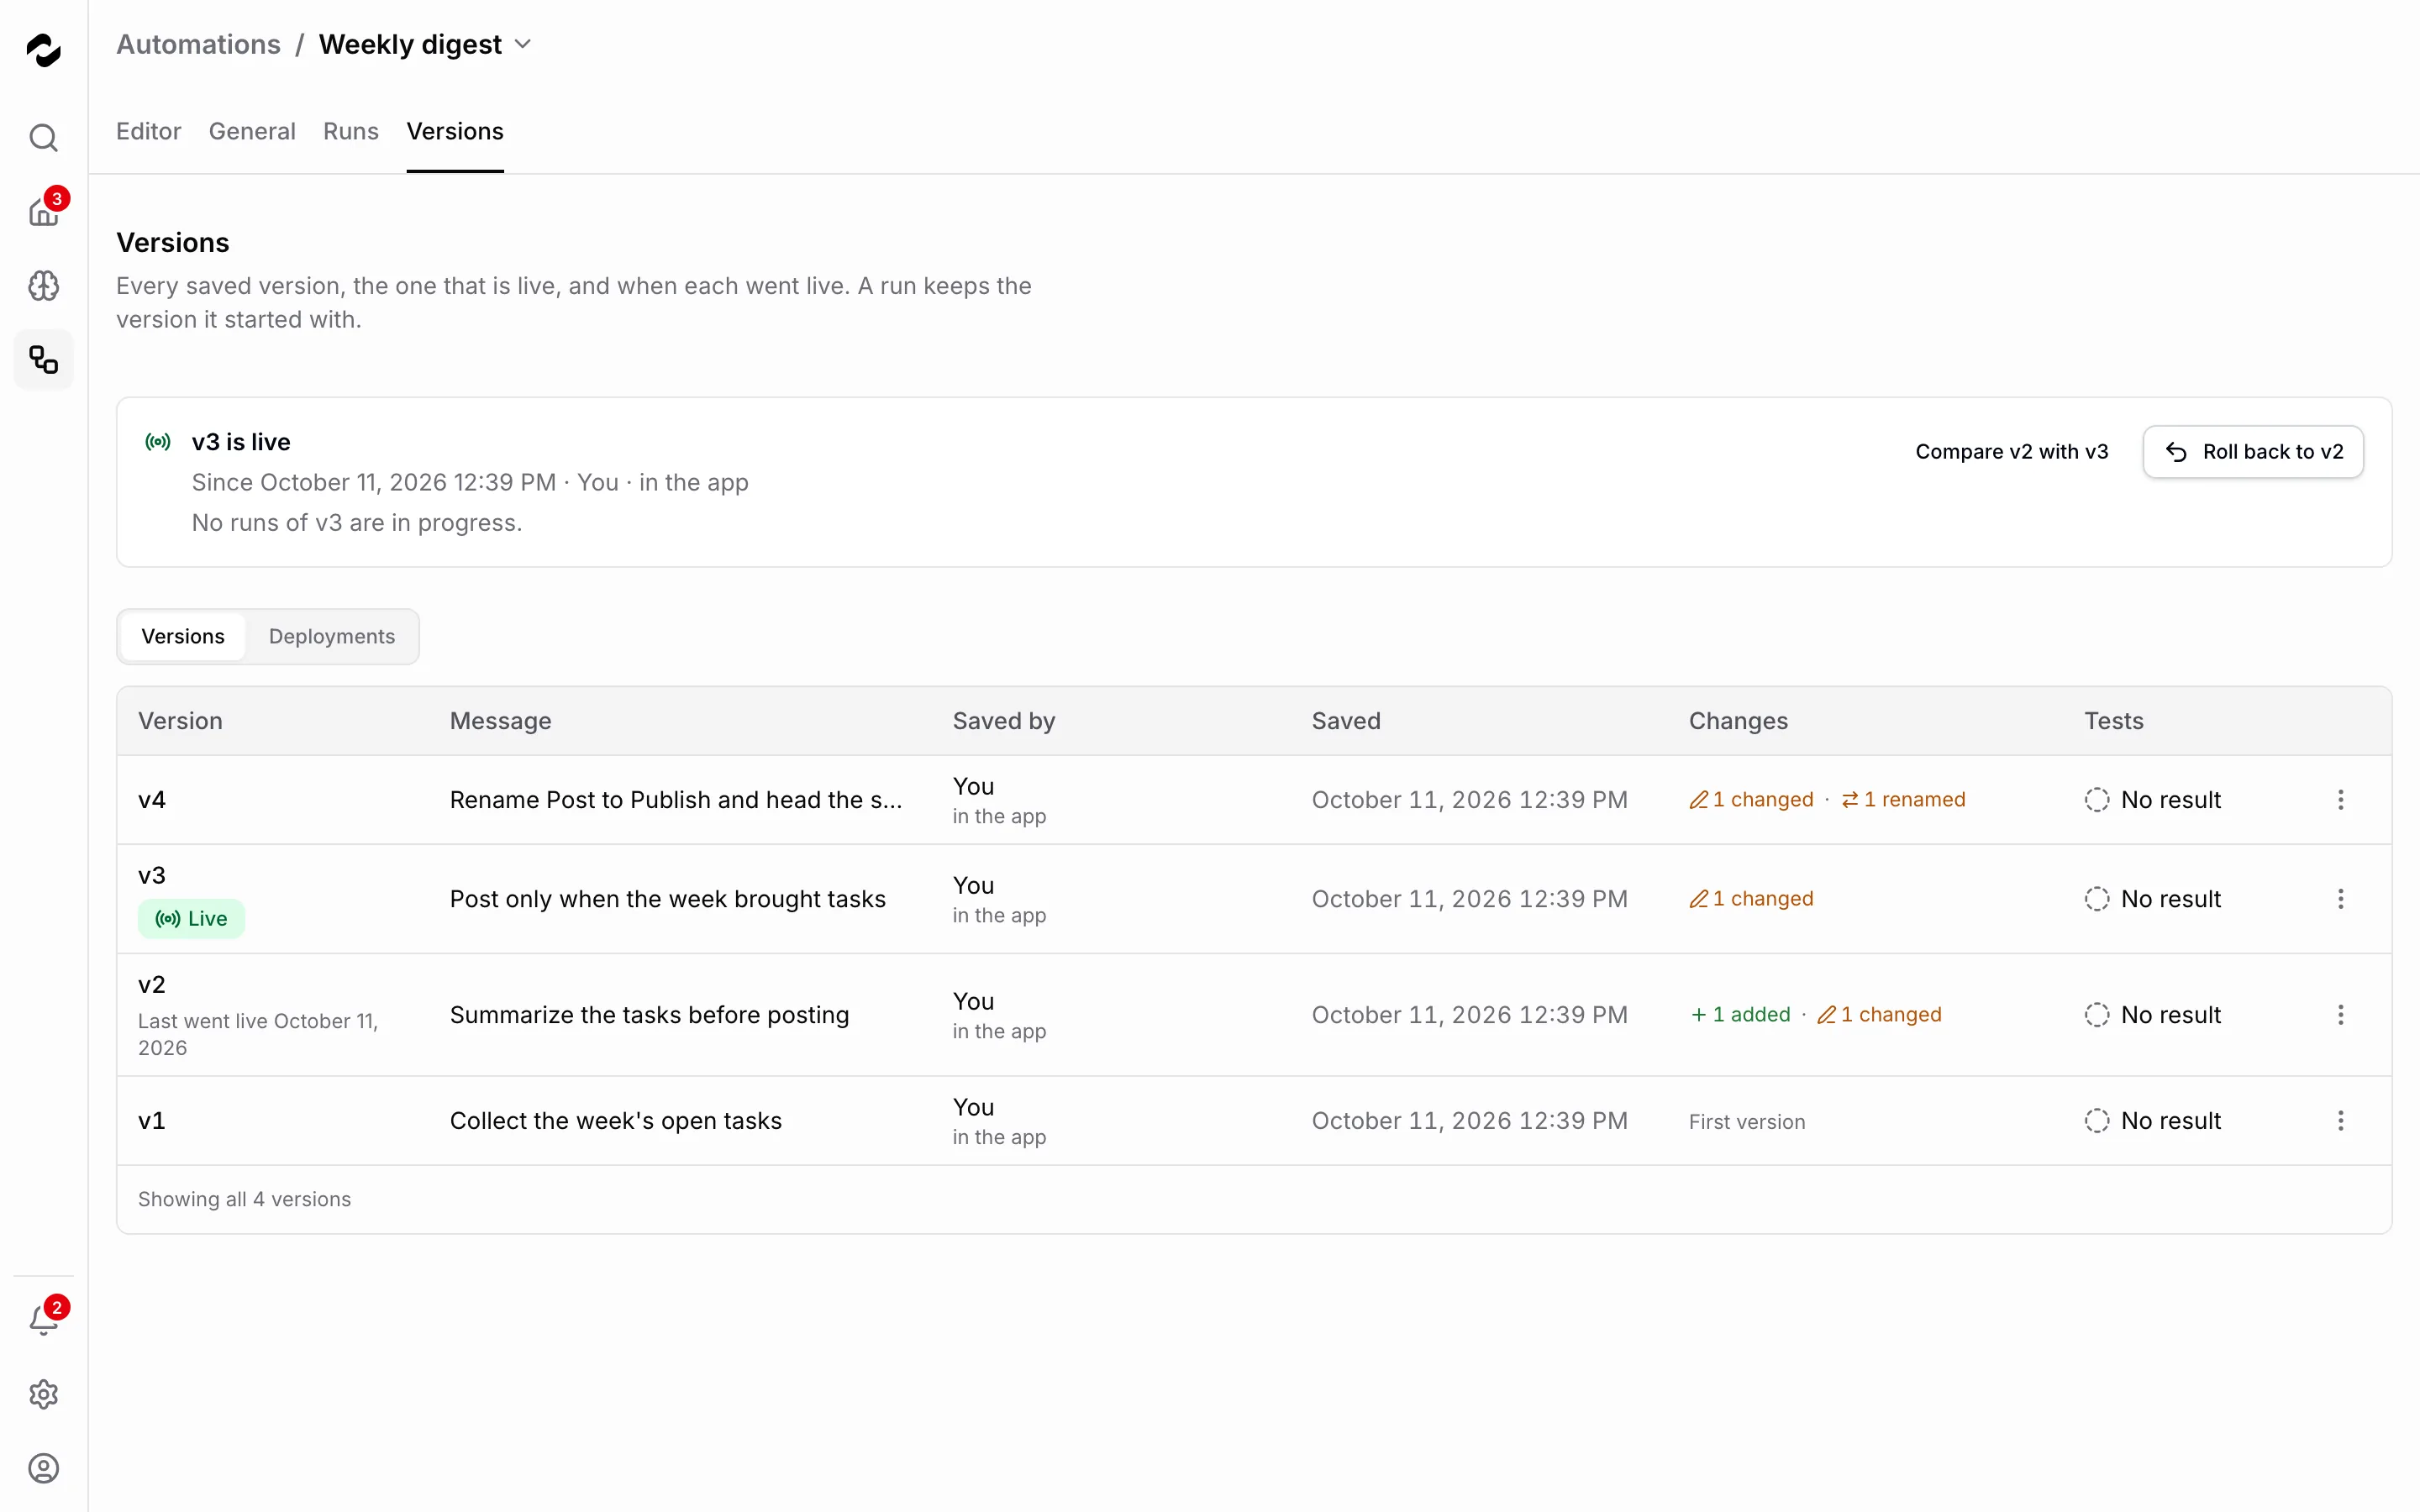This screenshot has height=1512, width=2420.
Task: Click 'First version' in v1 row
Action: (x=1747, y=1122)
